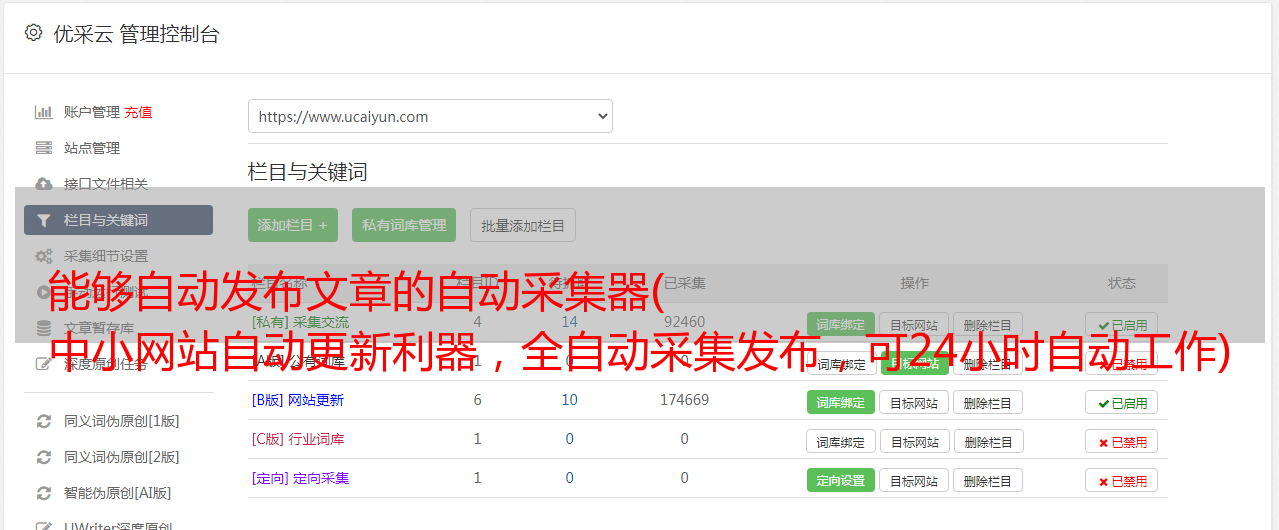Screen dimensions: 1279x530
Task: Click the 操作 column header
Action: [914, 283]
